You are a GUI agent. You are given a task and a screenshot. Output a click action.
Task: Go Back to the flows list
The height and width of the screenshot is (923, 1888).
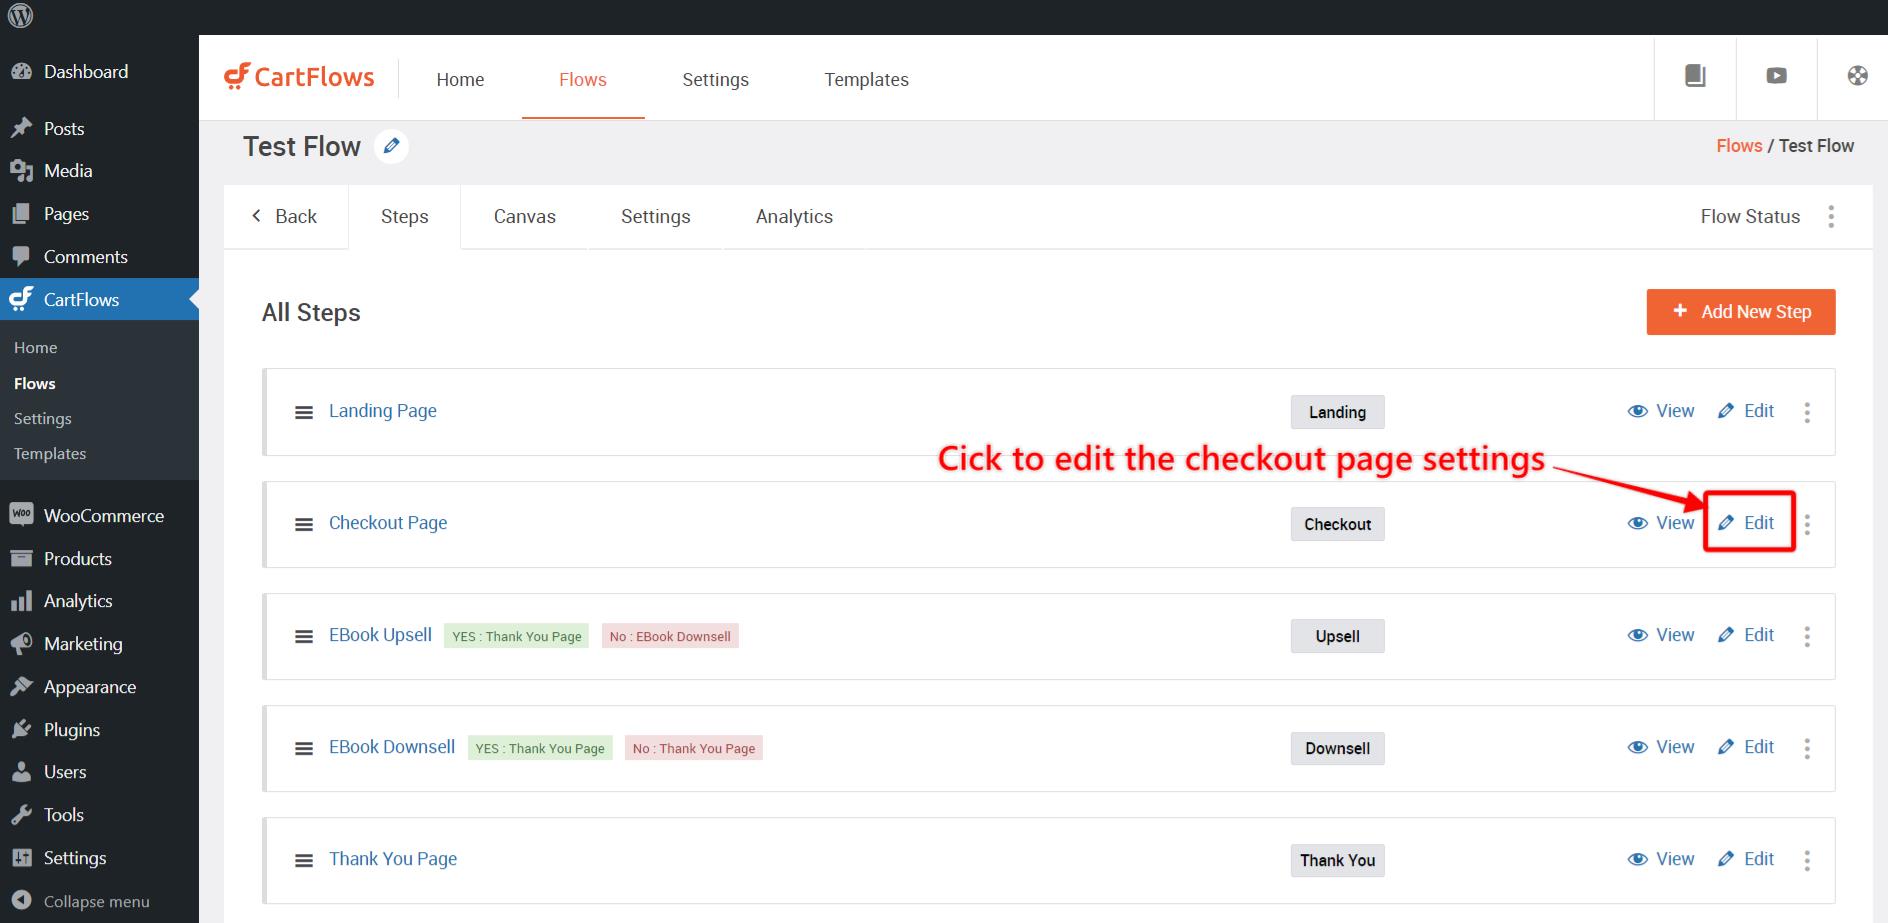284,217
